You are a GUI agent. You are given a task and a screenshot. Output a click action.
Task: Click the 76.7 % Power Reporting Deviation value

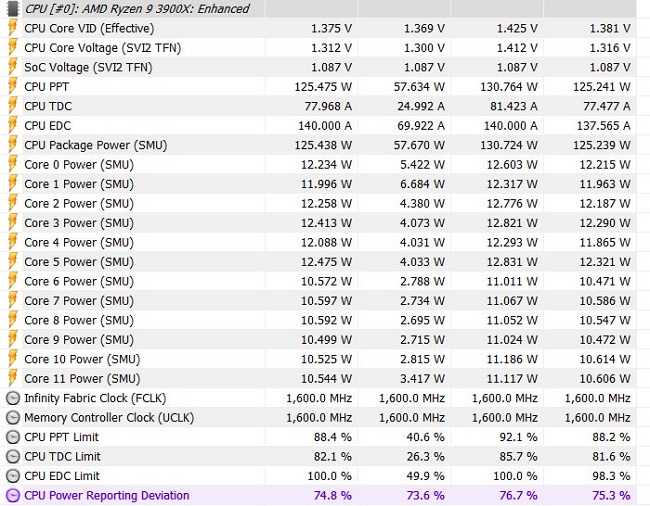coord(518,496)
